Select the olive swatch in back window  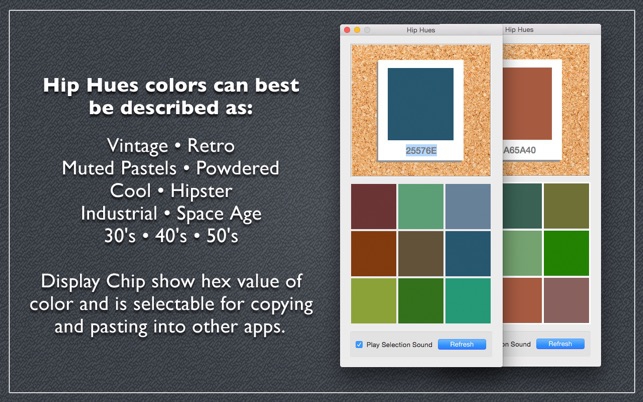(x=566, y=206)
